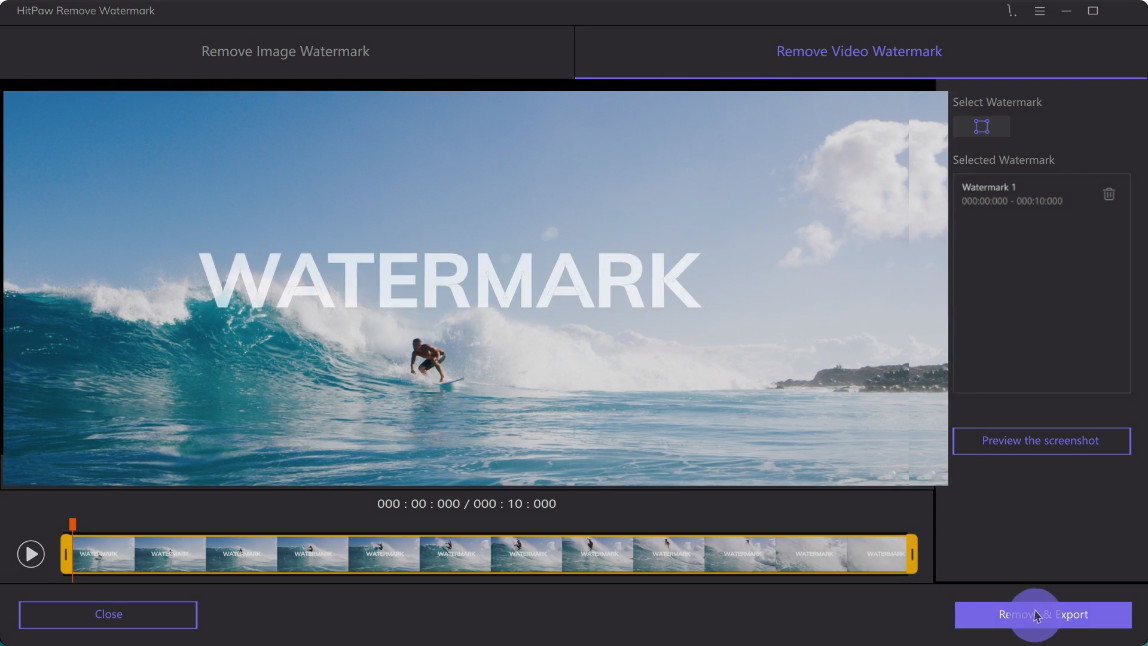The image size is (1148, 646).
Task: Click the left yellow trim handle
Action: (66, 554)
